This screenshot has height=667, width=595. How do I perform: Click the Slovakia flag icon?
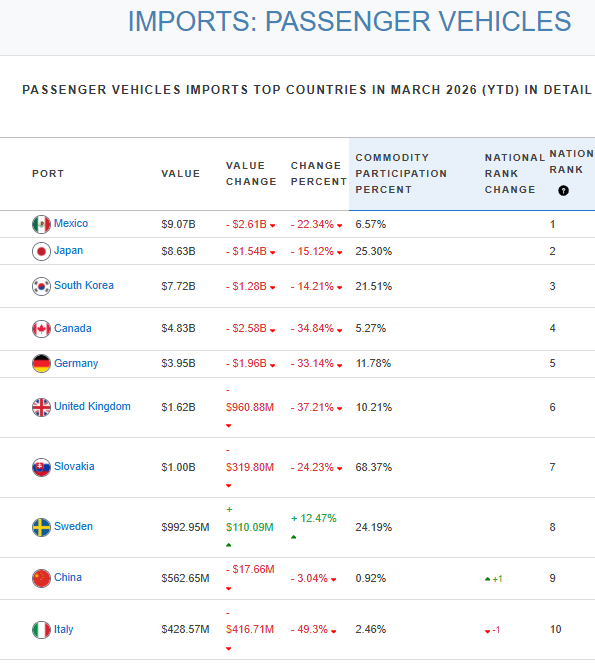[41, 467]
